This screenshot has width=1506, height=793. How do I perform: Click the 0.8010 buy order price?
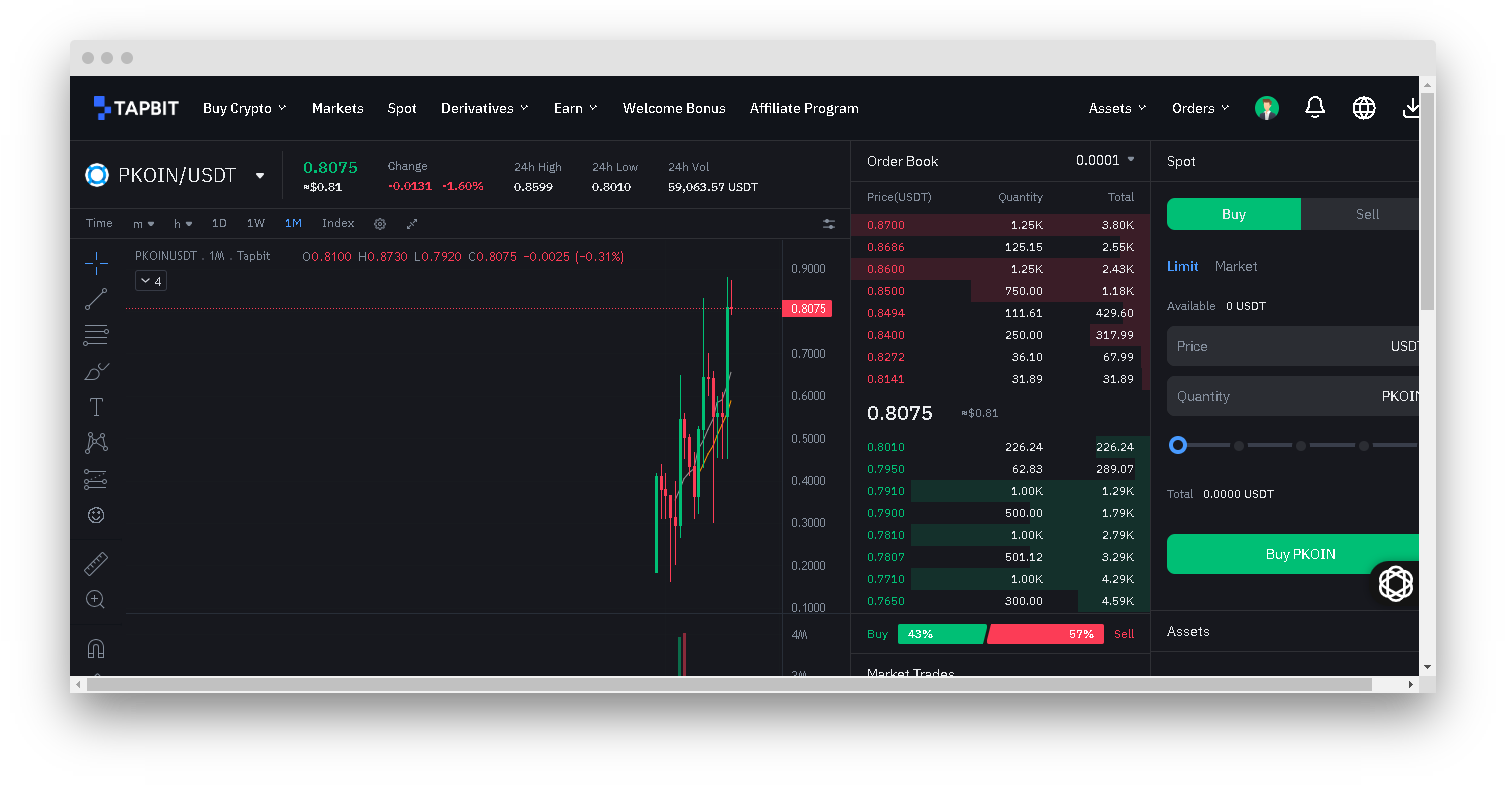click(885, 447)
